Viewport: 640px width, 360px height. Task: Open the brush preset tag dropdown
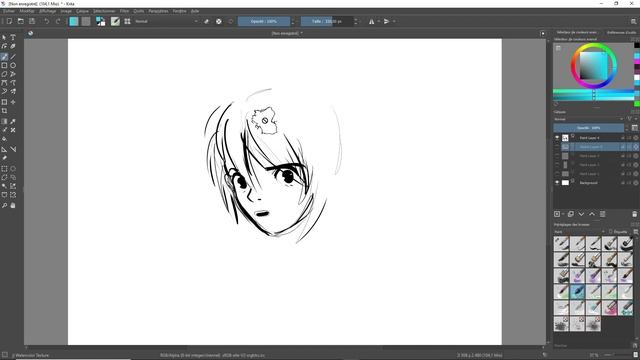tap(580, 232)
